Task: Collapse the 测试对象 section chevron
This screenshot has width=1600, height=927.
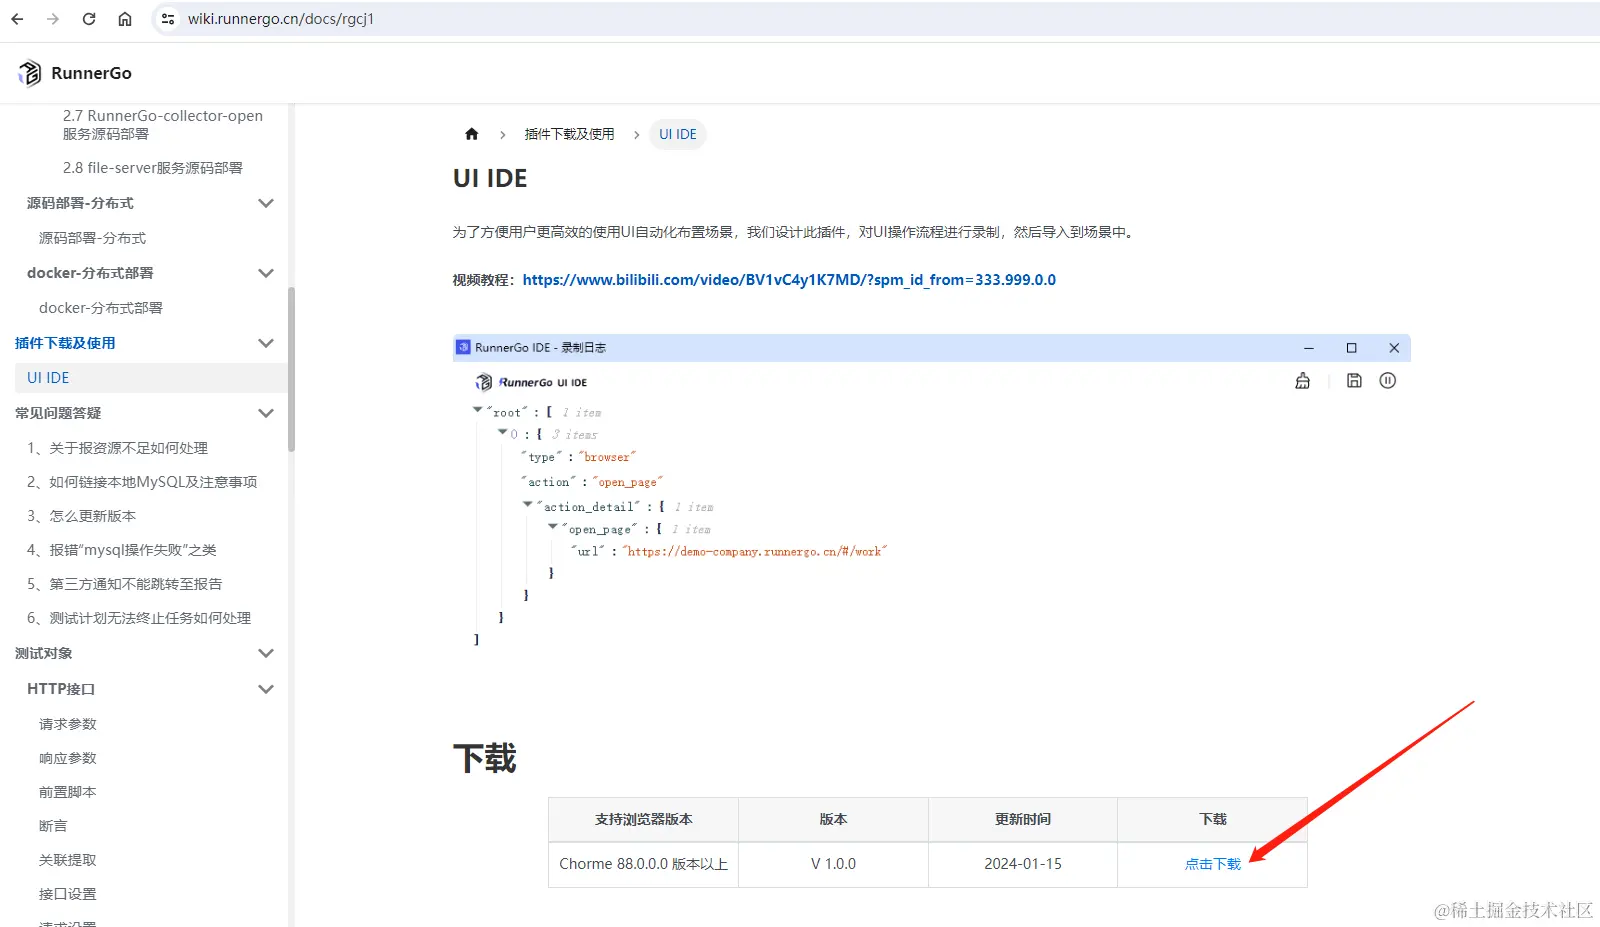Action: 266,653
